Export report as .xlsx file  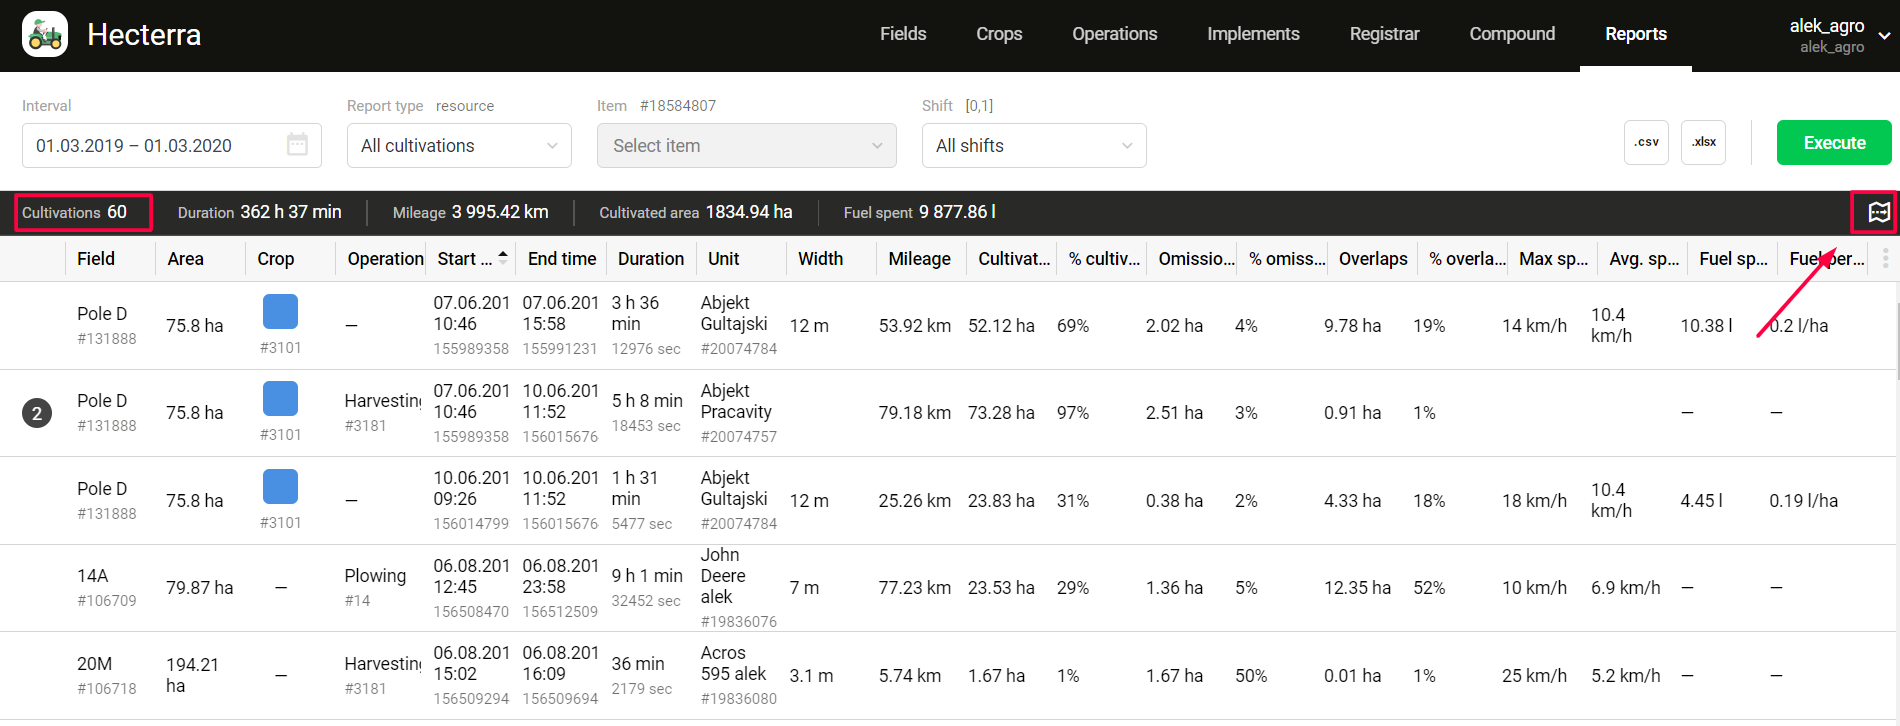[1703, 143]
